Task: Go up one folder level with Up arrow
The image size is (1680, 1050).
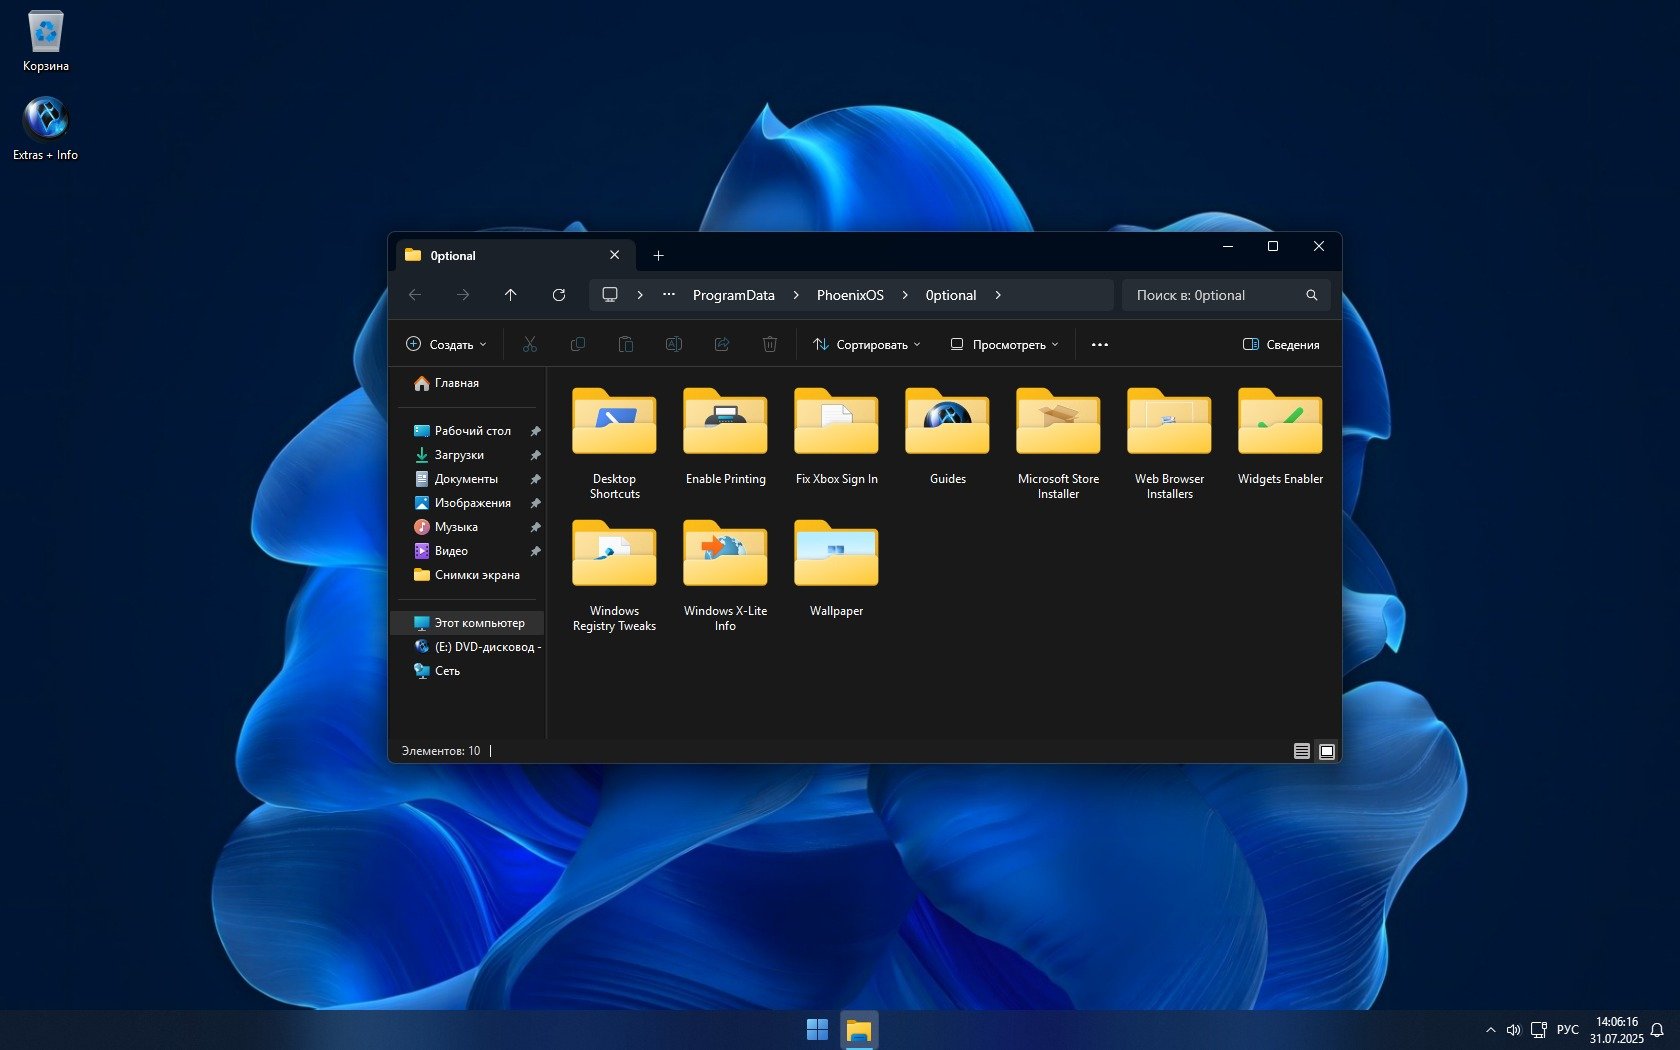Action: click(x=510, y=295)
